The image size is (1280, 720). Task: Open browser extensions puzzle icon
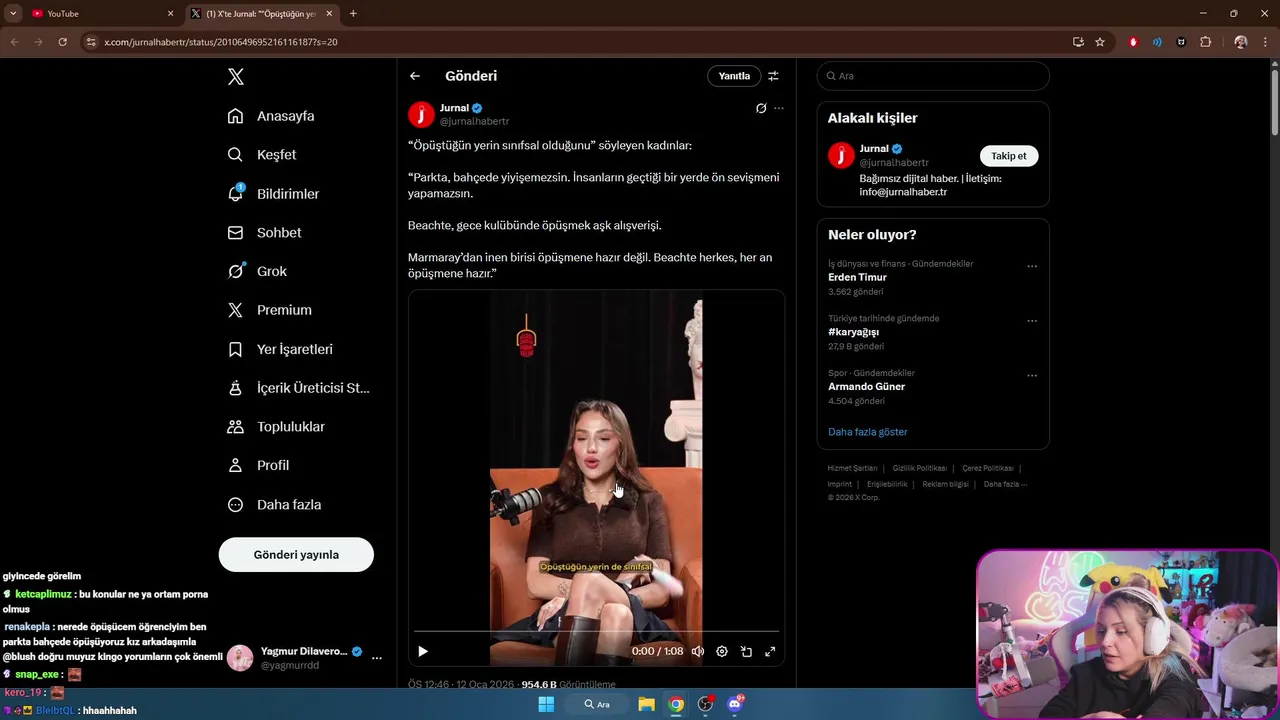(1205, 42)
